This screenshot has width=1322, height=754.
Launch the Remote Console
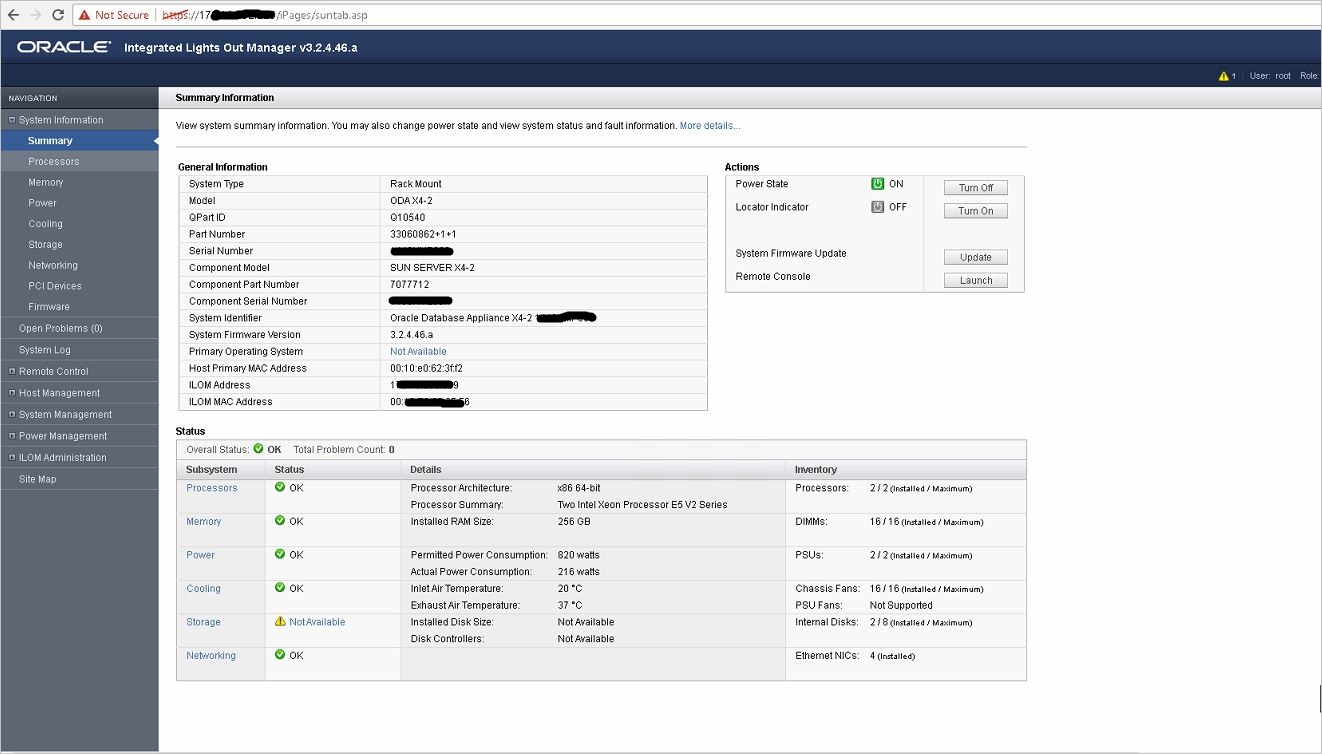[976, 280]
